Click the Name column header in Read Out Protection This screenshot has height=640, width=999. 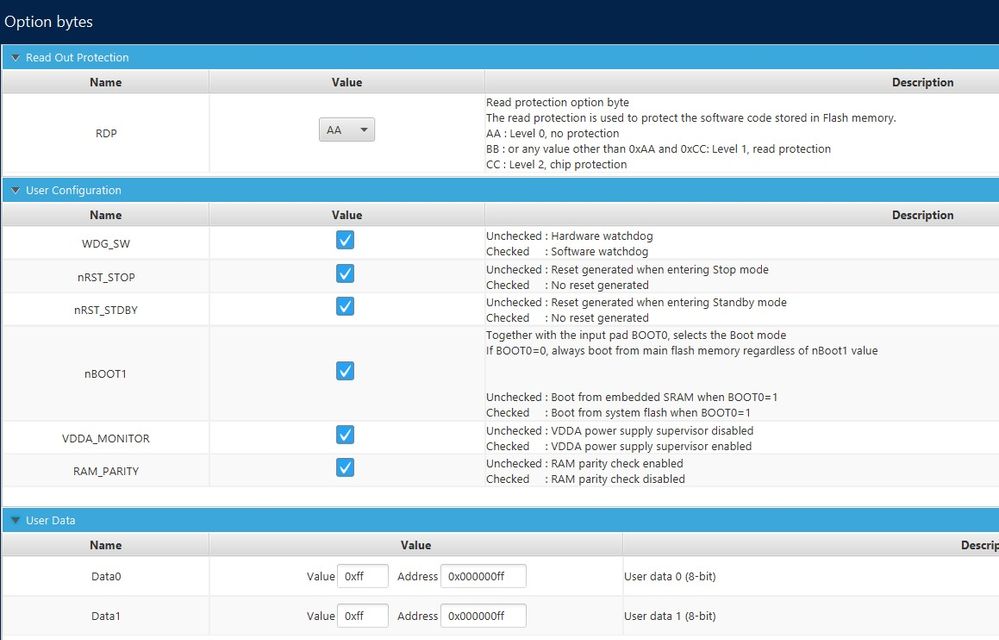click(106, 82)
